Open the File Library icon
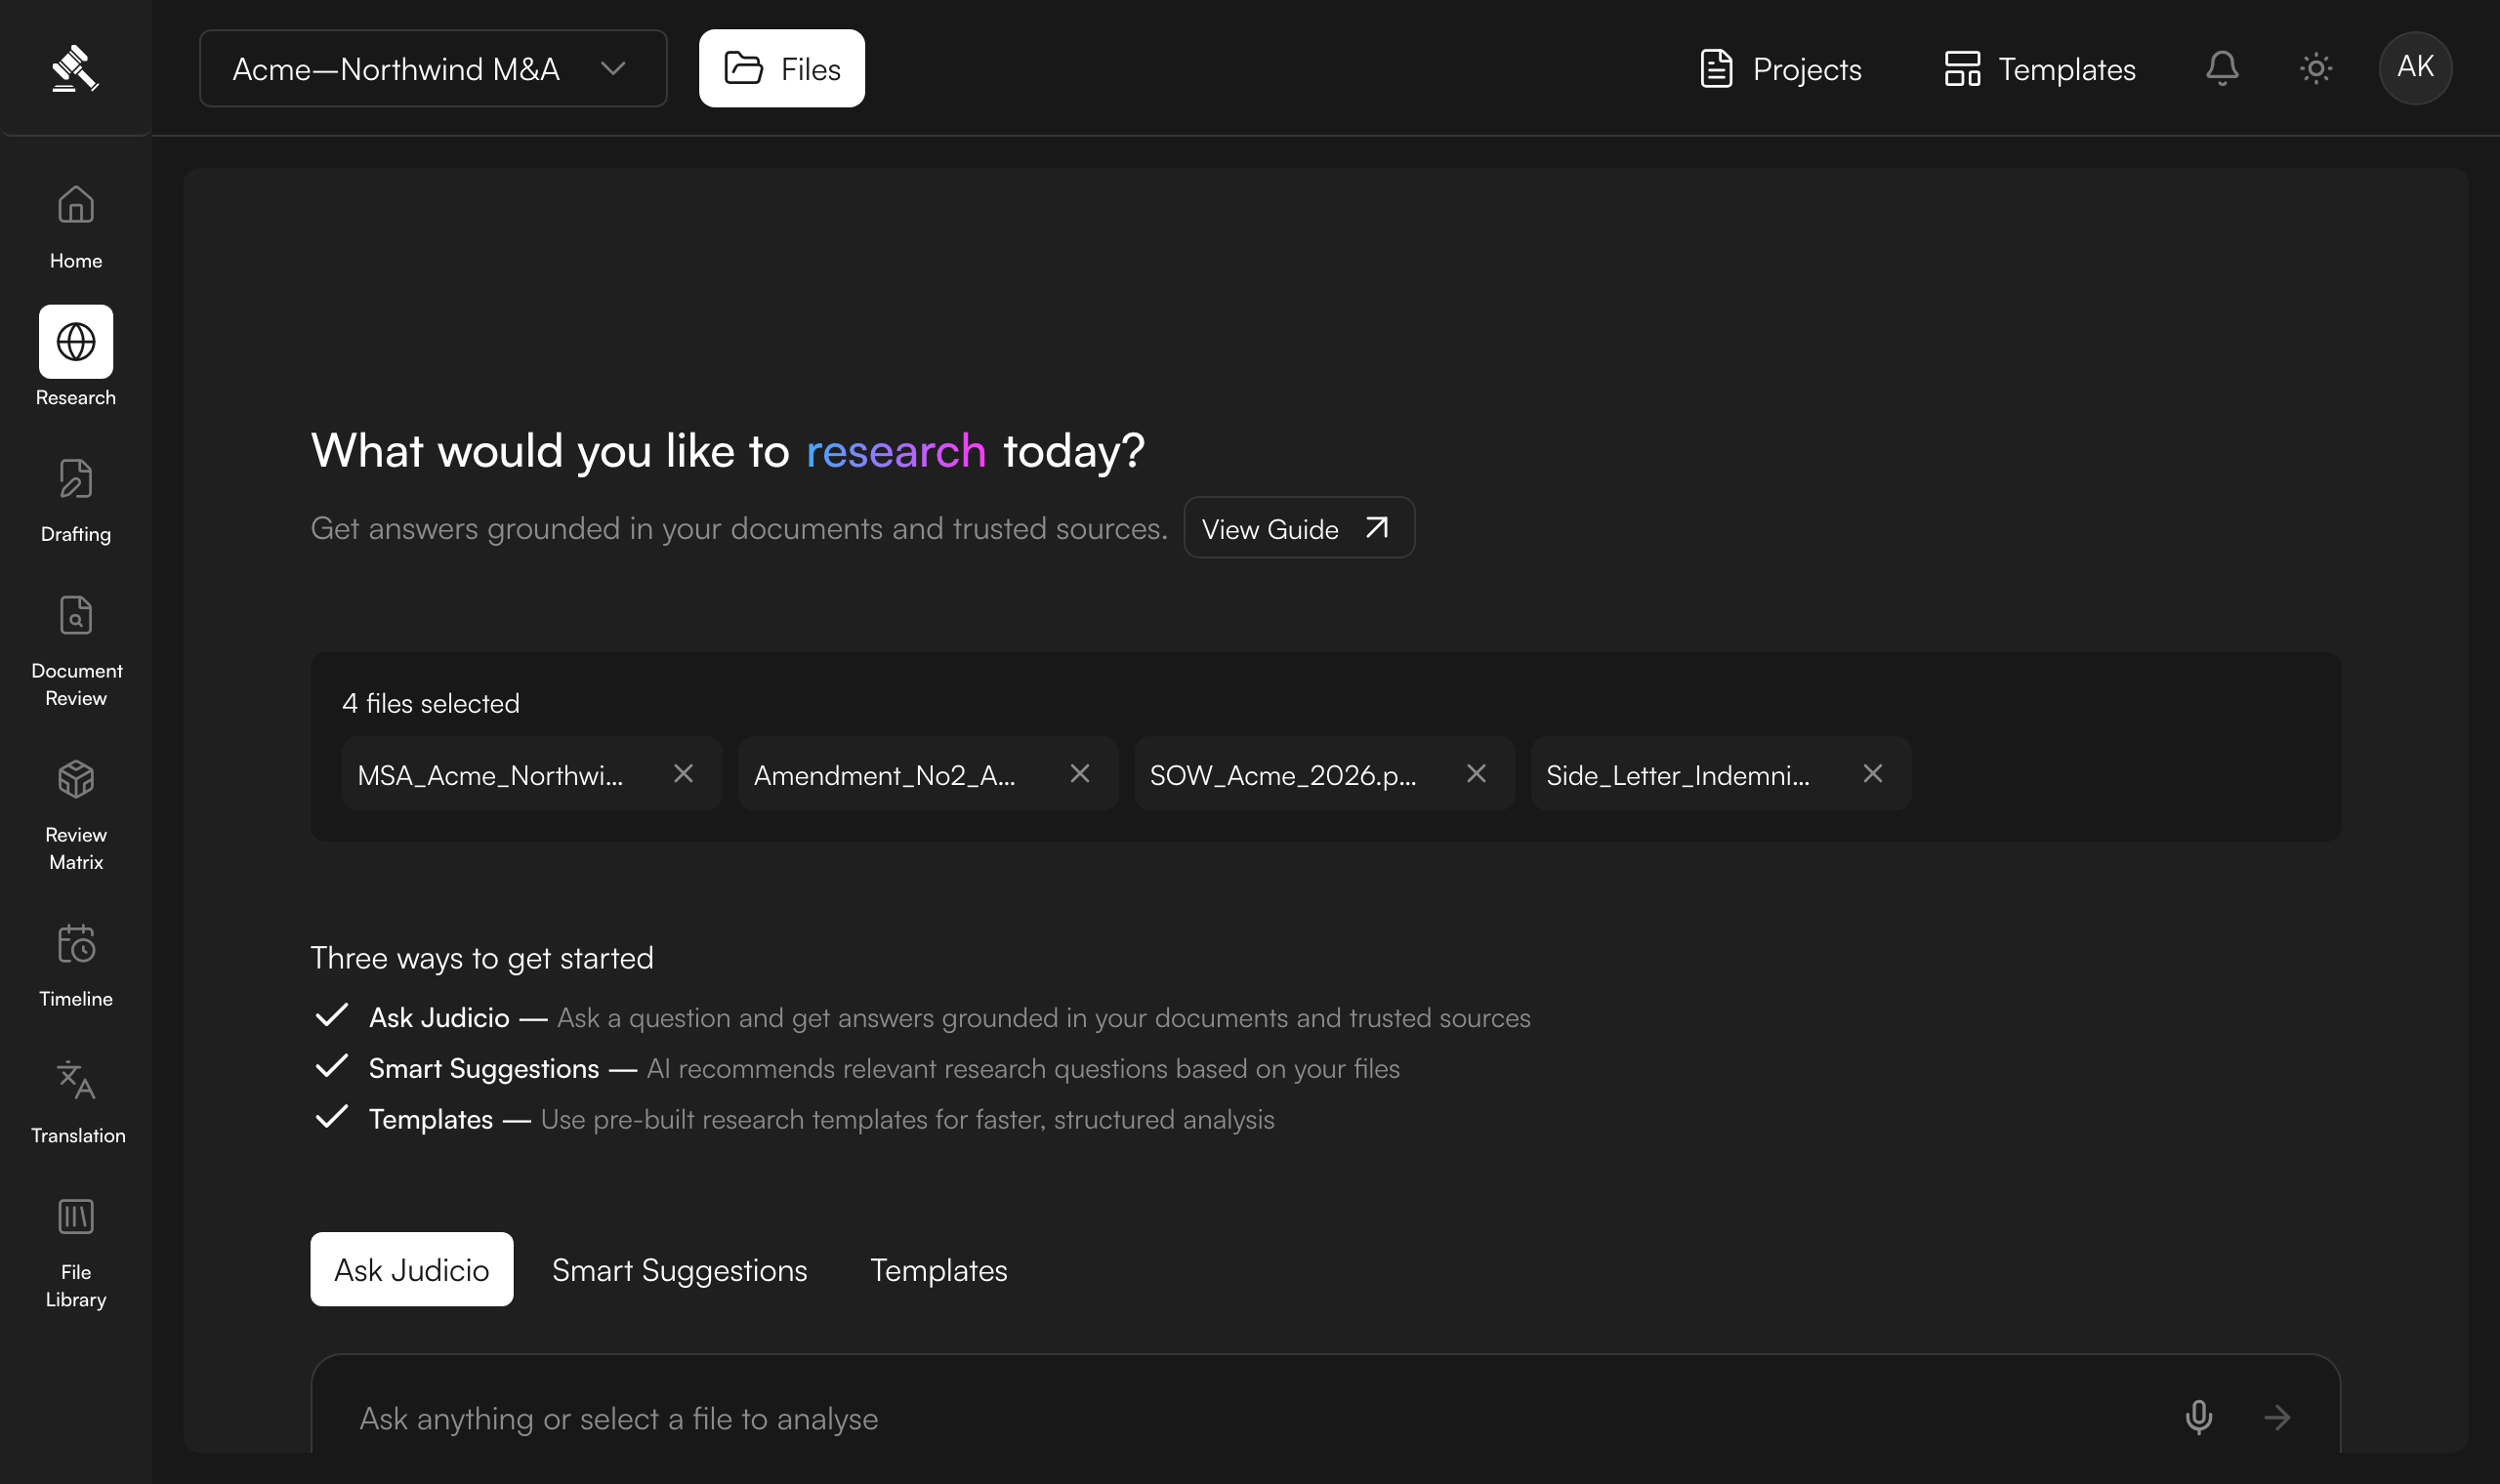Screen dimensions: 2500x1484 [x=76, y=1217]
